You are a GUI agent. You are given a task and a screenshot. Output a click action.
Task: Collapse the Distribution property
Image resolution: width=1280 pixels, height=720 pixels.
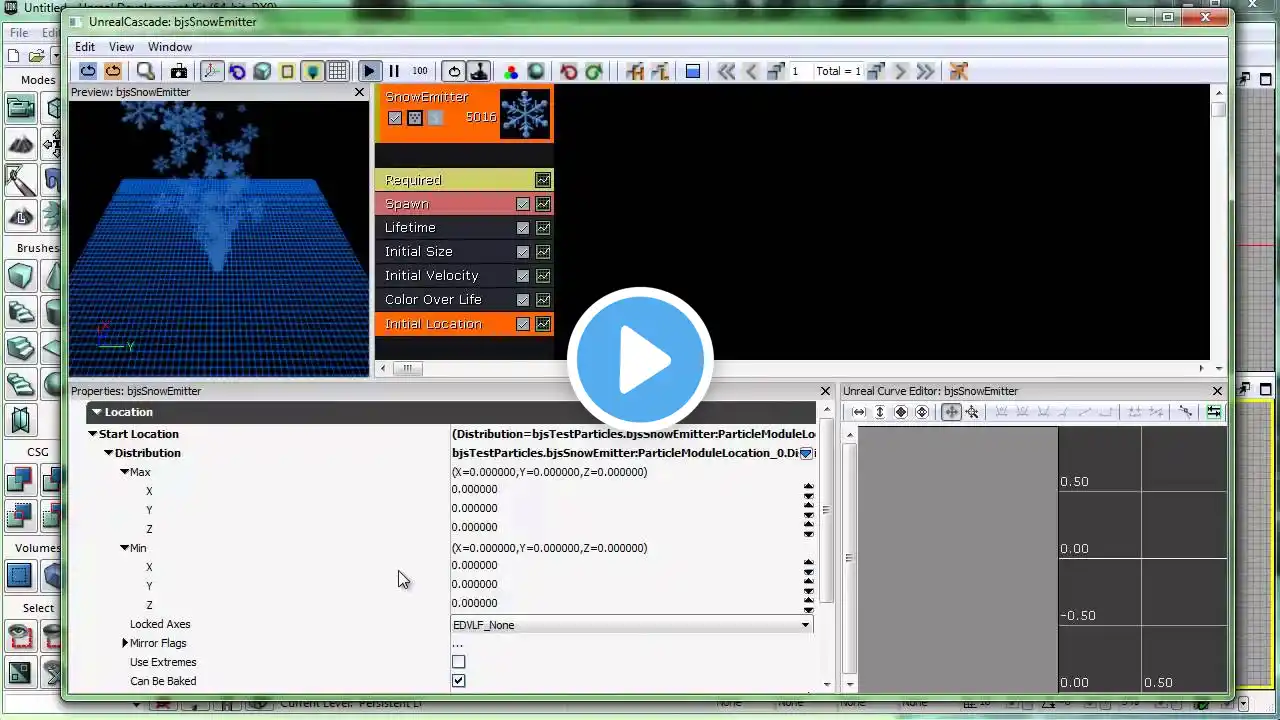pyautogui.click(x=109, y=453)
